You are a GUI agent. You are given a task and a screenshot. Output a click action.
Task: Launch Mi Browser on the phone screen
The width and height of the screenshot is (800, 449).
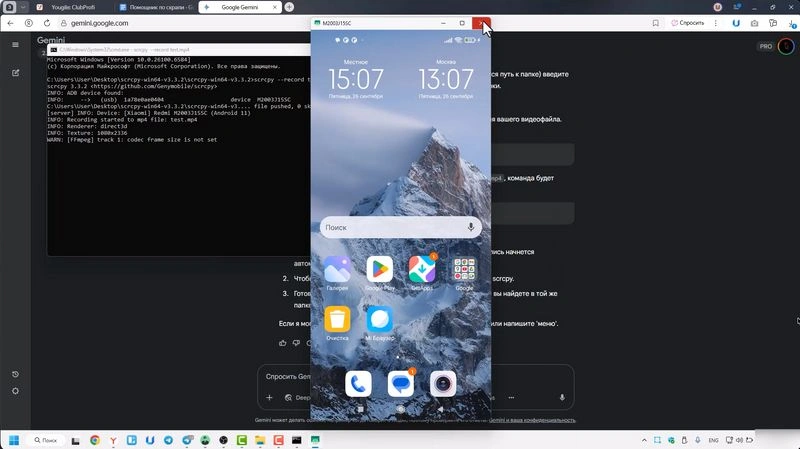click(x=380, y=319)
